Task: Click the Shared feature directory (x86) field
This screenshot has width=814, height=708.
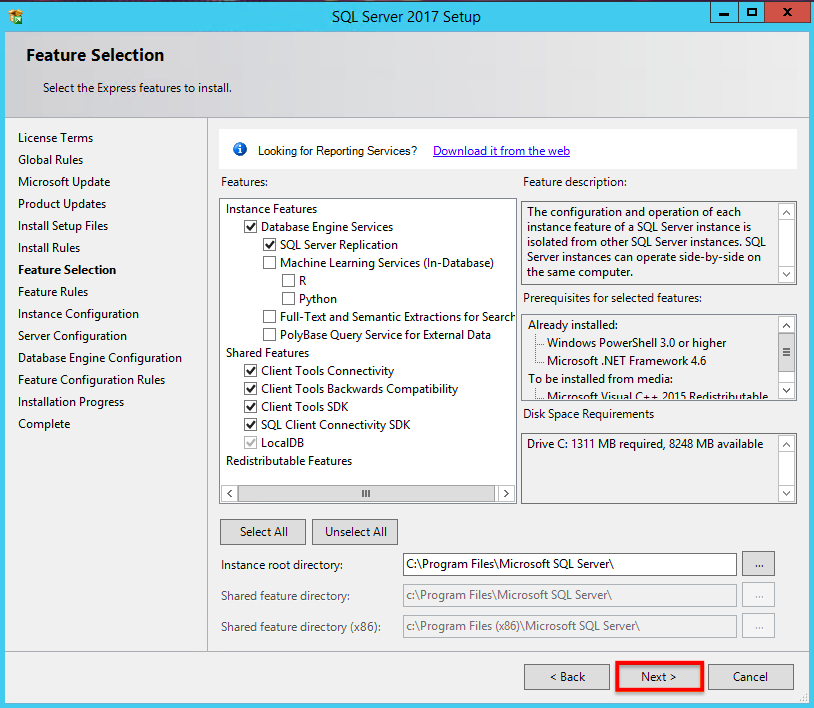Action: tap(569, 626)
